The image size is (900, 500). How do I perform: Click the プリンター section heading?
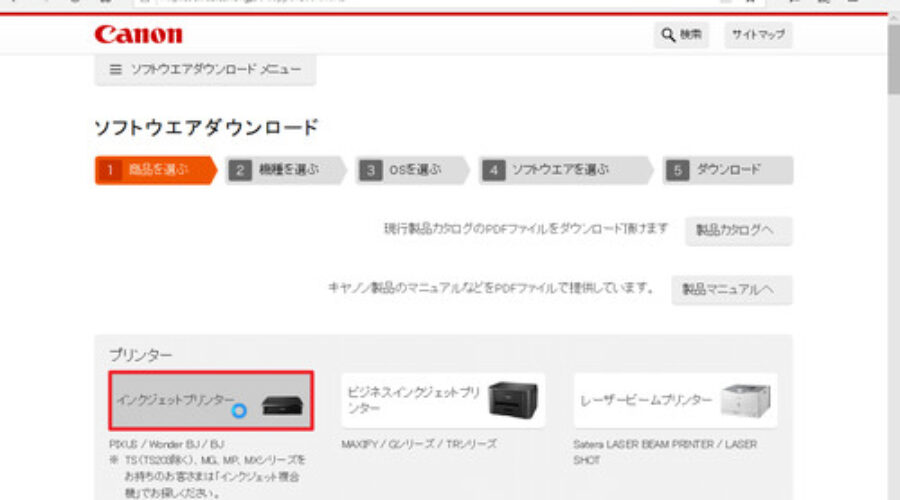click(141, 355)
